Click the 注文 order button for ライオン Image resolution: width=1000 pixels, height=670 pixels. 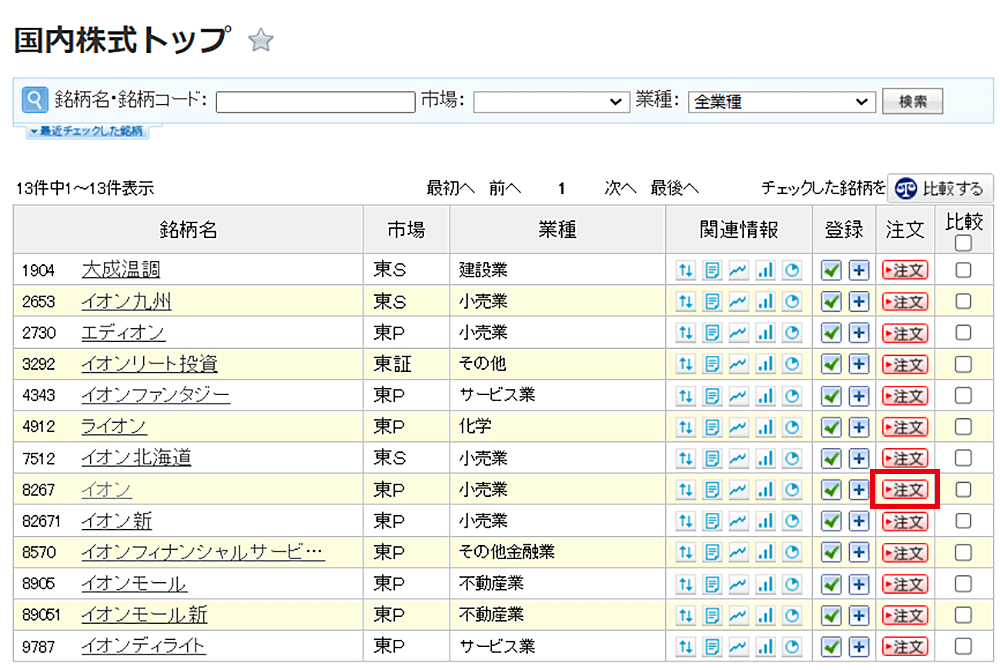coord(905,427)
